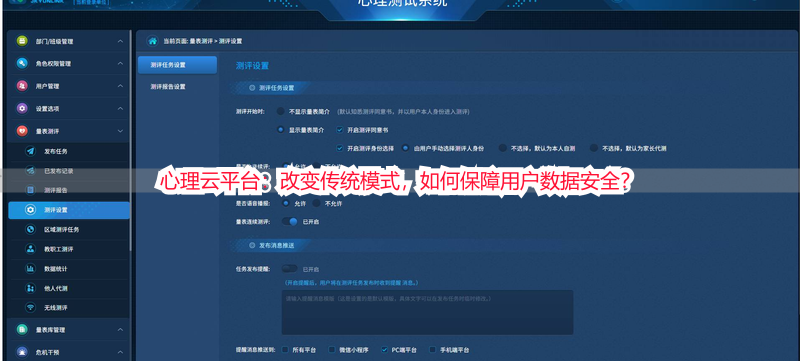Open 测评设置 menu item label

[56, 210]
